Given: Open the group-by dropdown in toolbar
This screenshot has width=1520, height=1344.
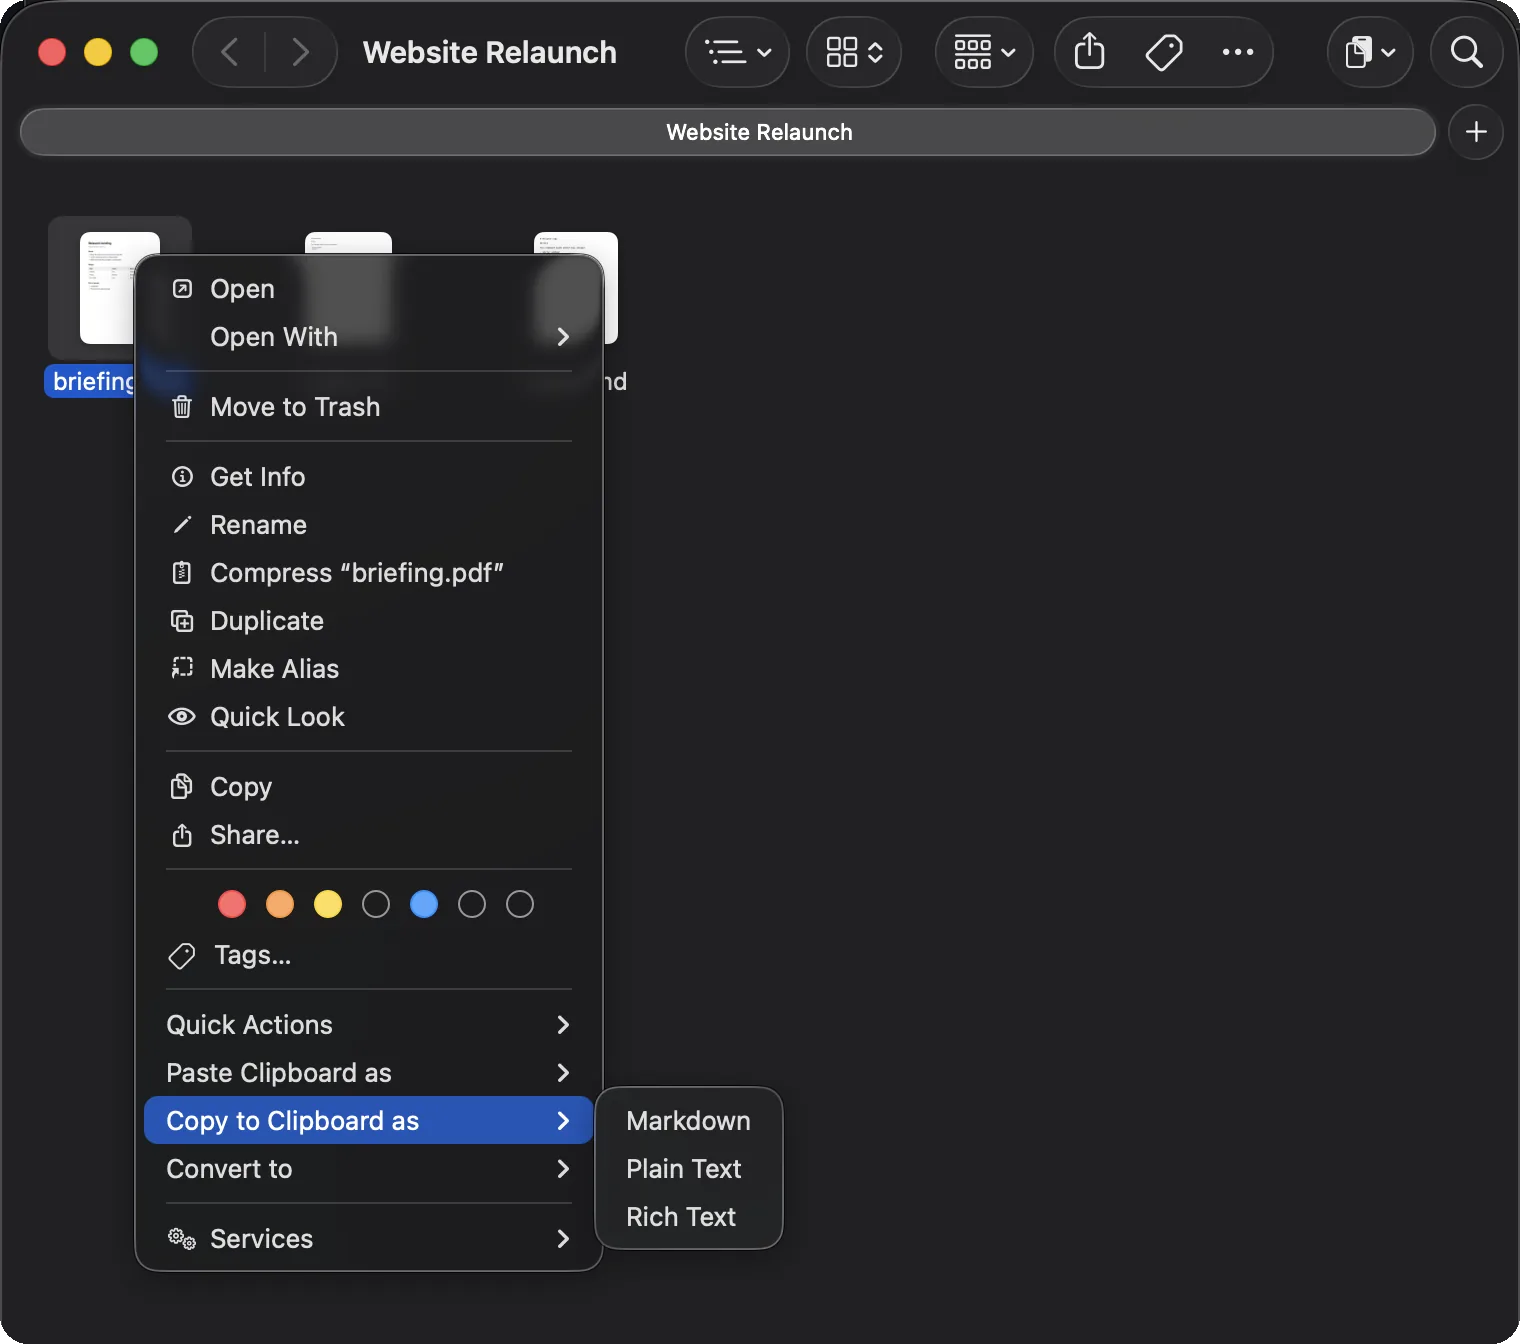Looking at the screenshot, I should click(985, 52).
